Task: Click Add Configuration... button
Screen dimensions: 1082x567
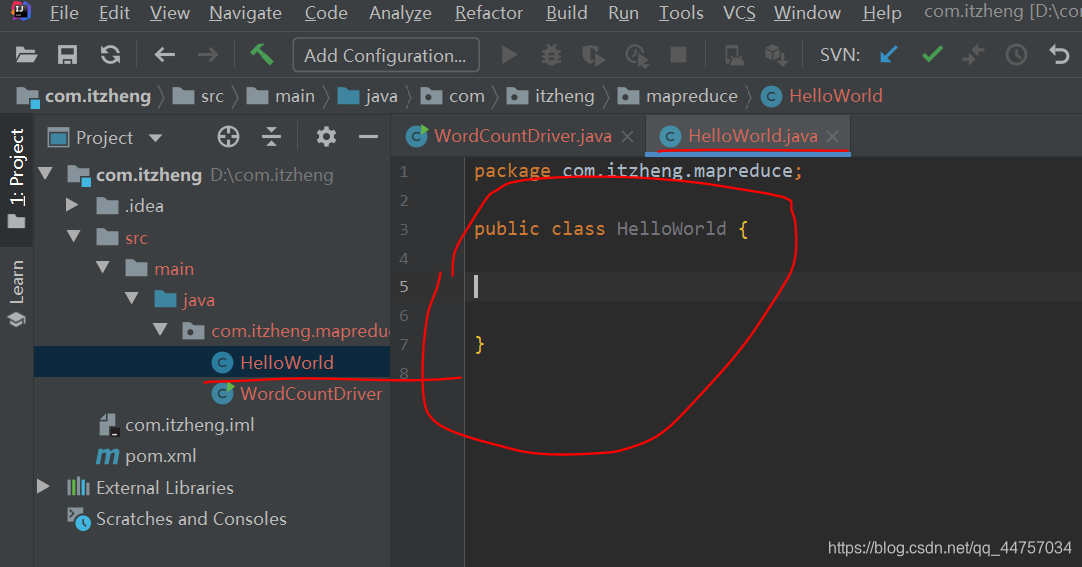Action: (x=385, y=55)
